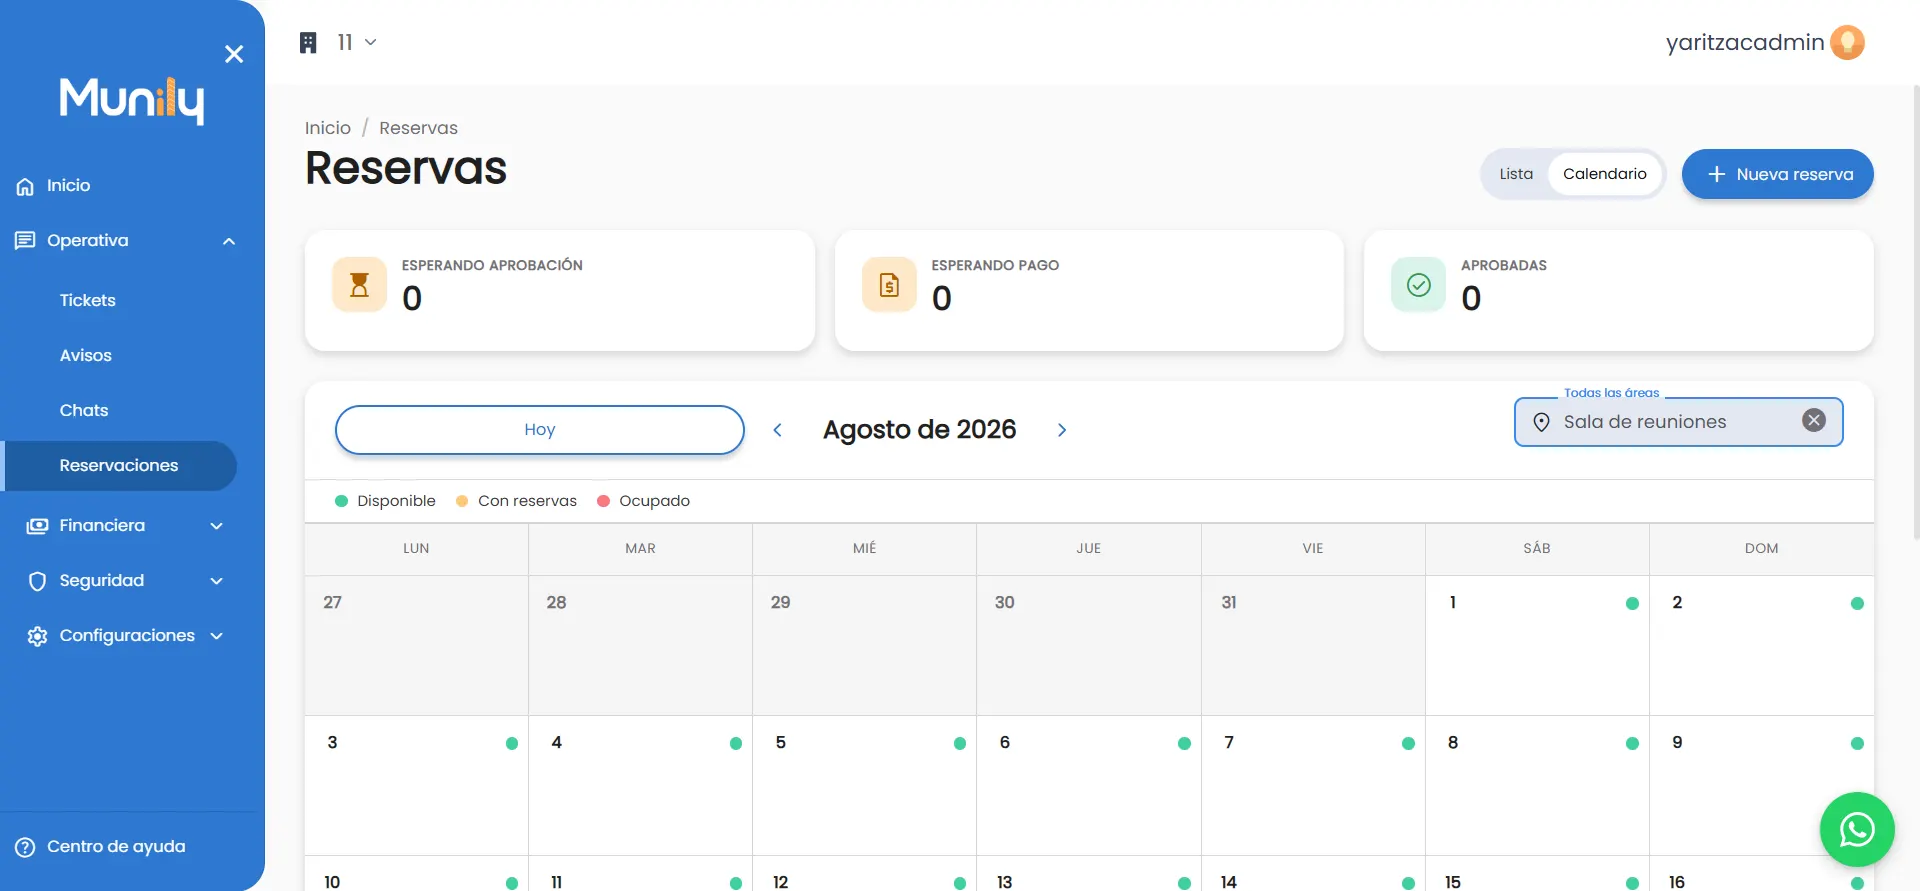Click the location pin icon in area field

tap(1541, 422)
